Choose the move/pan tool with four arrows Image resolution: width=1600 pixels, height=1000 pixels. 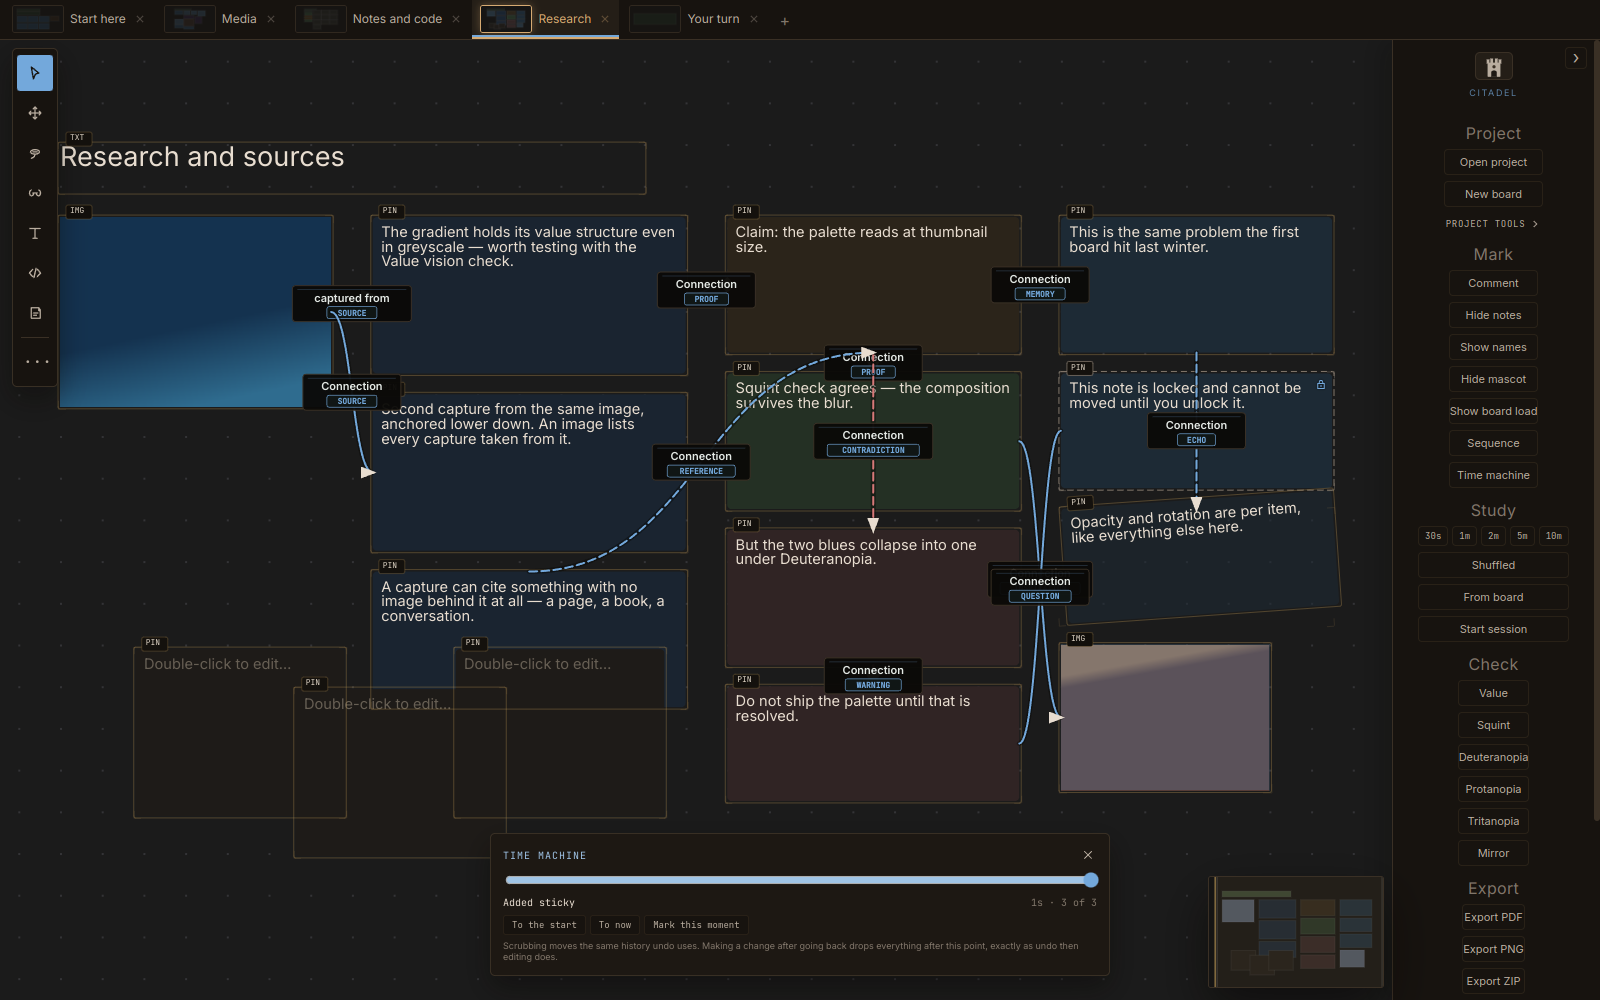point(35,113)
